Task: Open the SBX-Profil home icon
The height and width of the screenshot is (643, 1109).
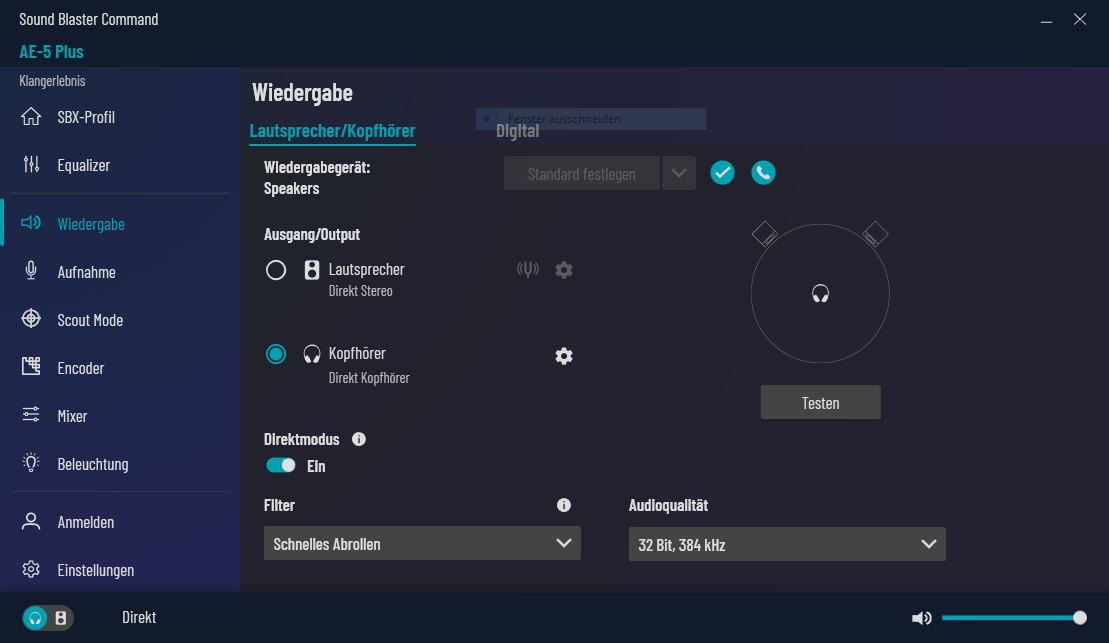Action: coord(31,116)
